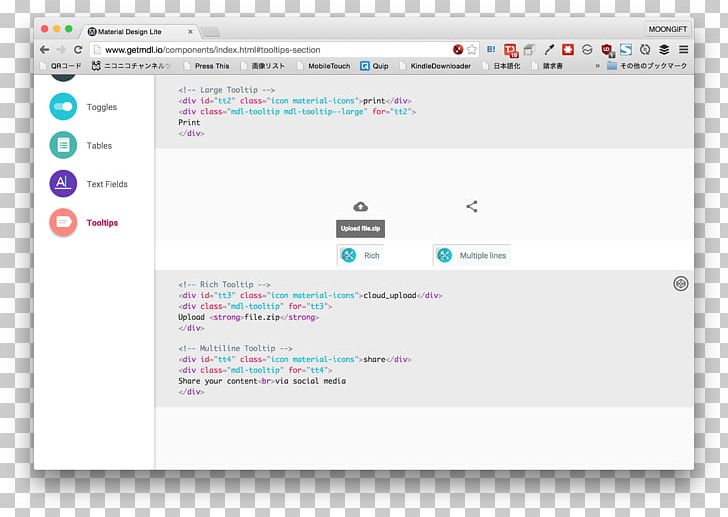Screen dimensions: 728x517
Task: Open the KindleDownloader bookmark
Action: 439,66
